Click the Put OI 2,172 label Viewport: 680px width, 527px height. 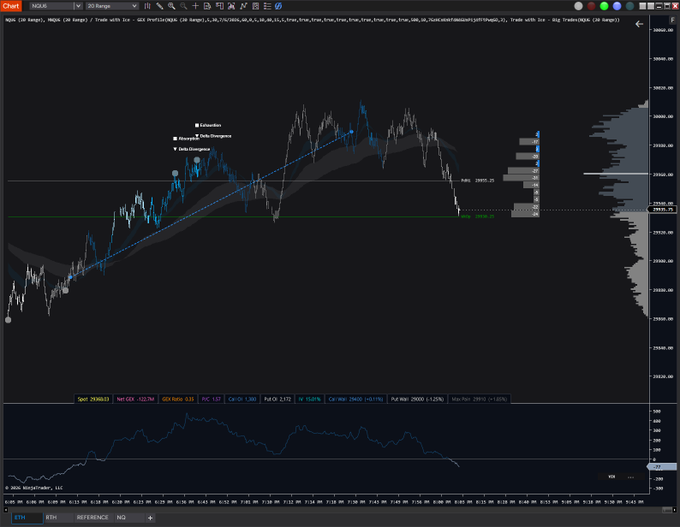click(278, 399)
